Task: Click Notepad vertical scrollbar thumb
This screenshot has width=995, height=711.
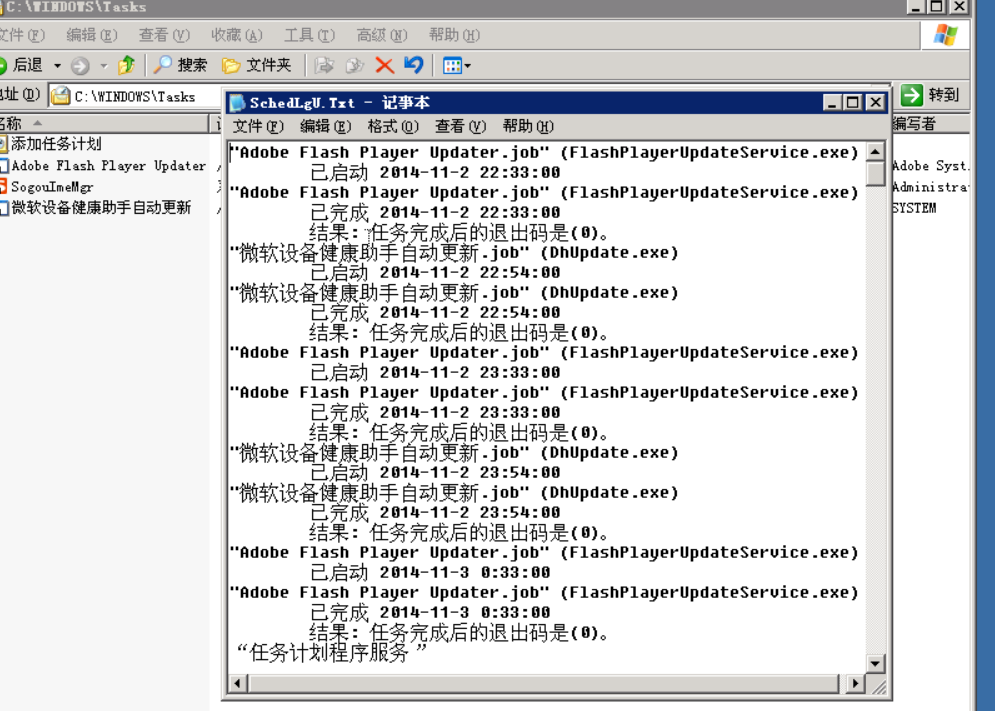Action: pyautogui.click(x=875, y=173)
